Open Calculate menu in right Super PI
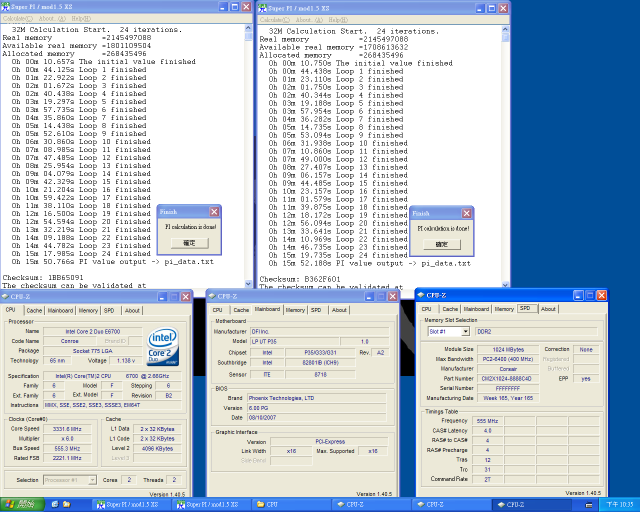Viewport: 640px width, 512px height. click(x=275, y=20)
